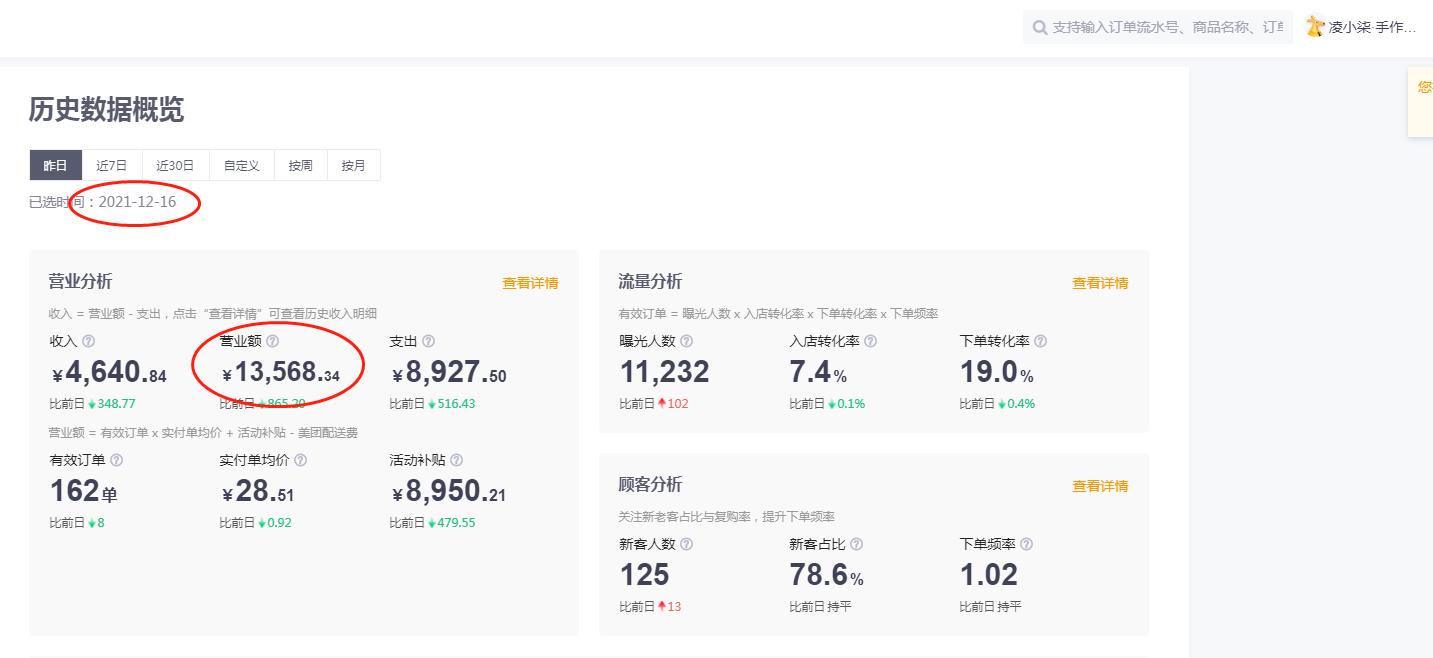
Task: Open the 自定义 date range tab
Action: (241, 165)
